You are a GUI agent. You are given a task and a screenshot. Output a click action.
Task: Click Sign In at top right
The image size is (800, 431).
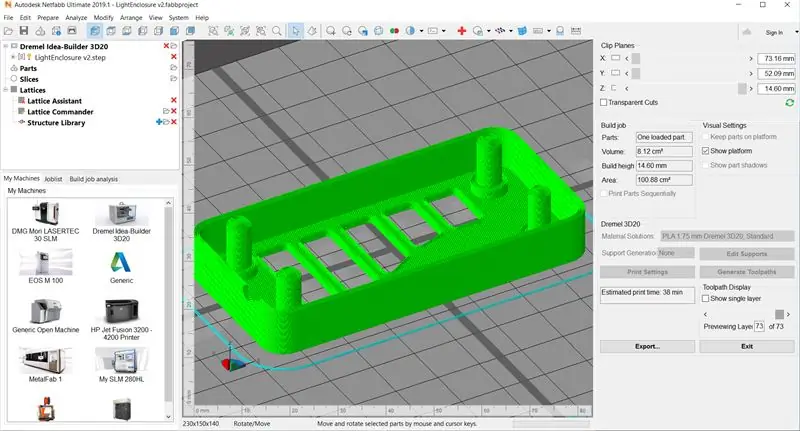pyautogui.click(x=774, y=32)
